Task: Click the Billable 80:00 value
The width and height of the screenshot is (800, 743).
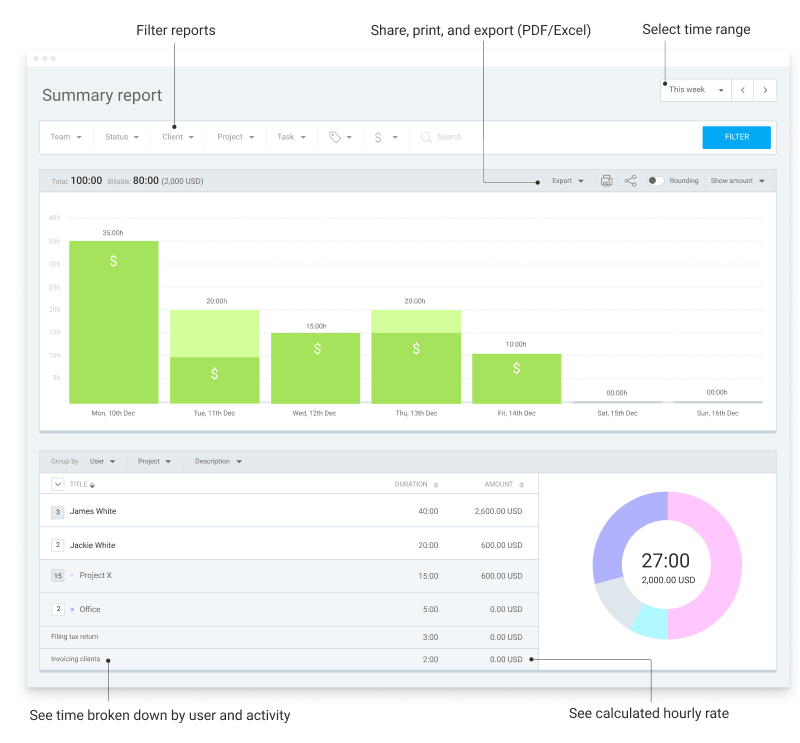Action: [x=146, y=181]
